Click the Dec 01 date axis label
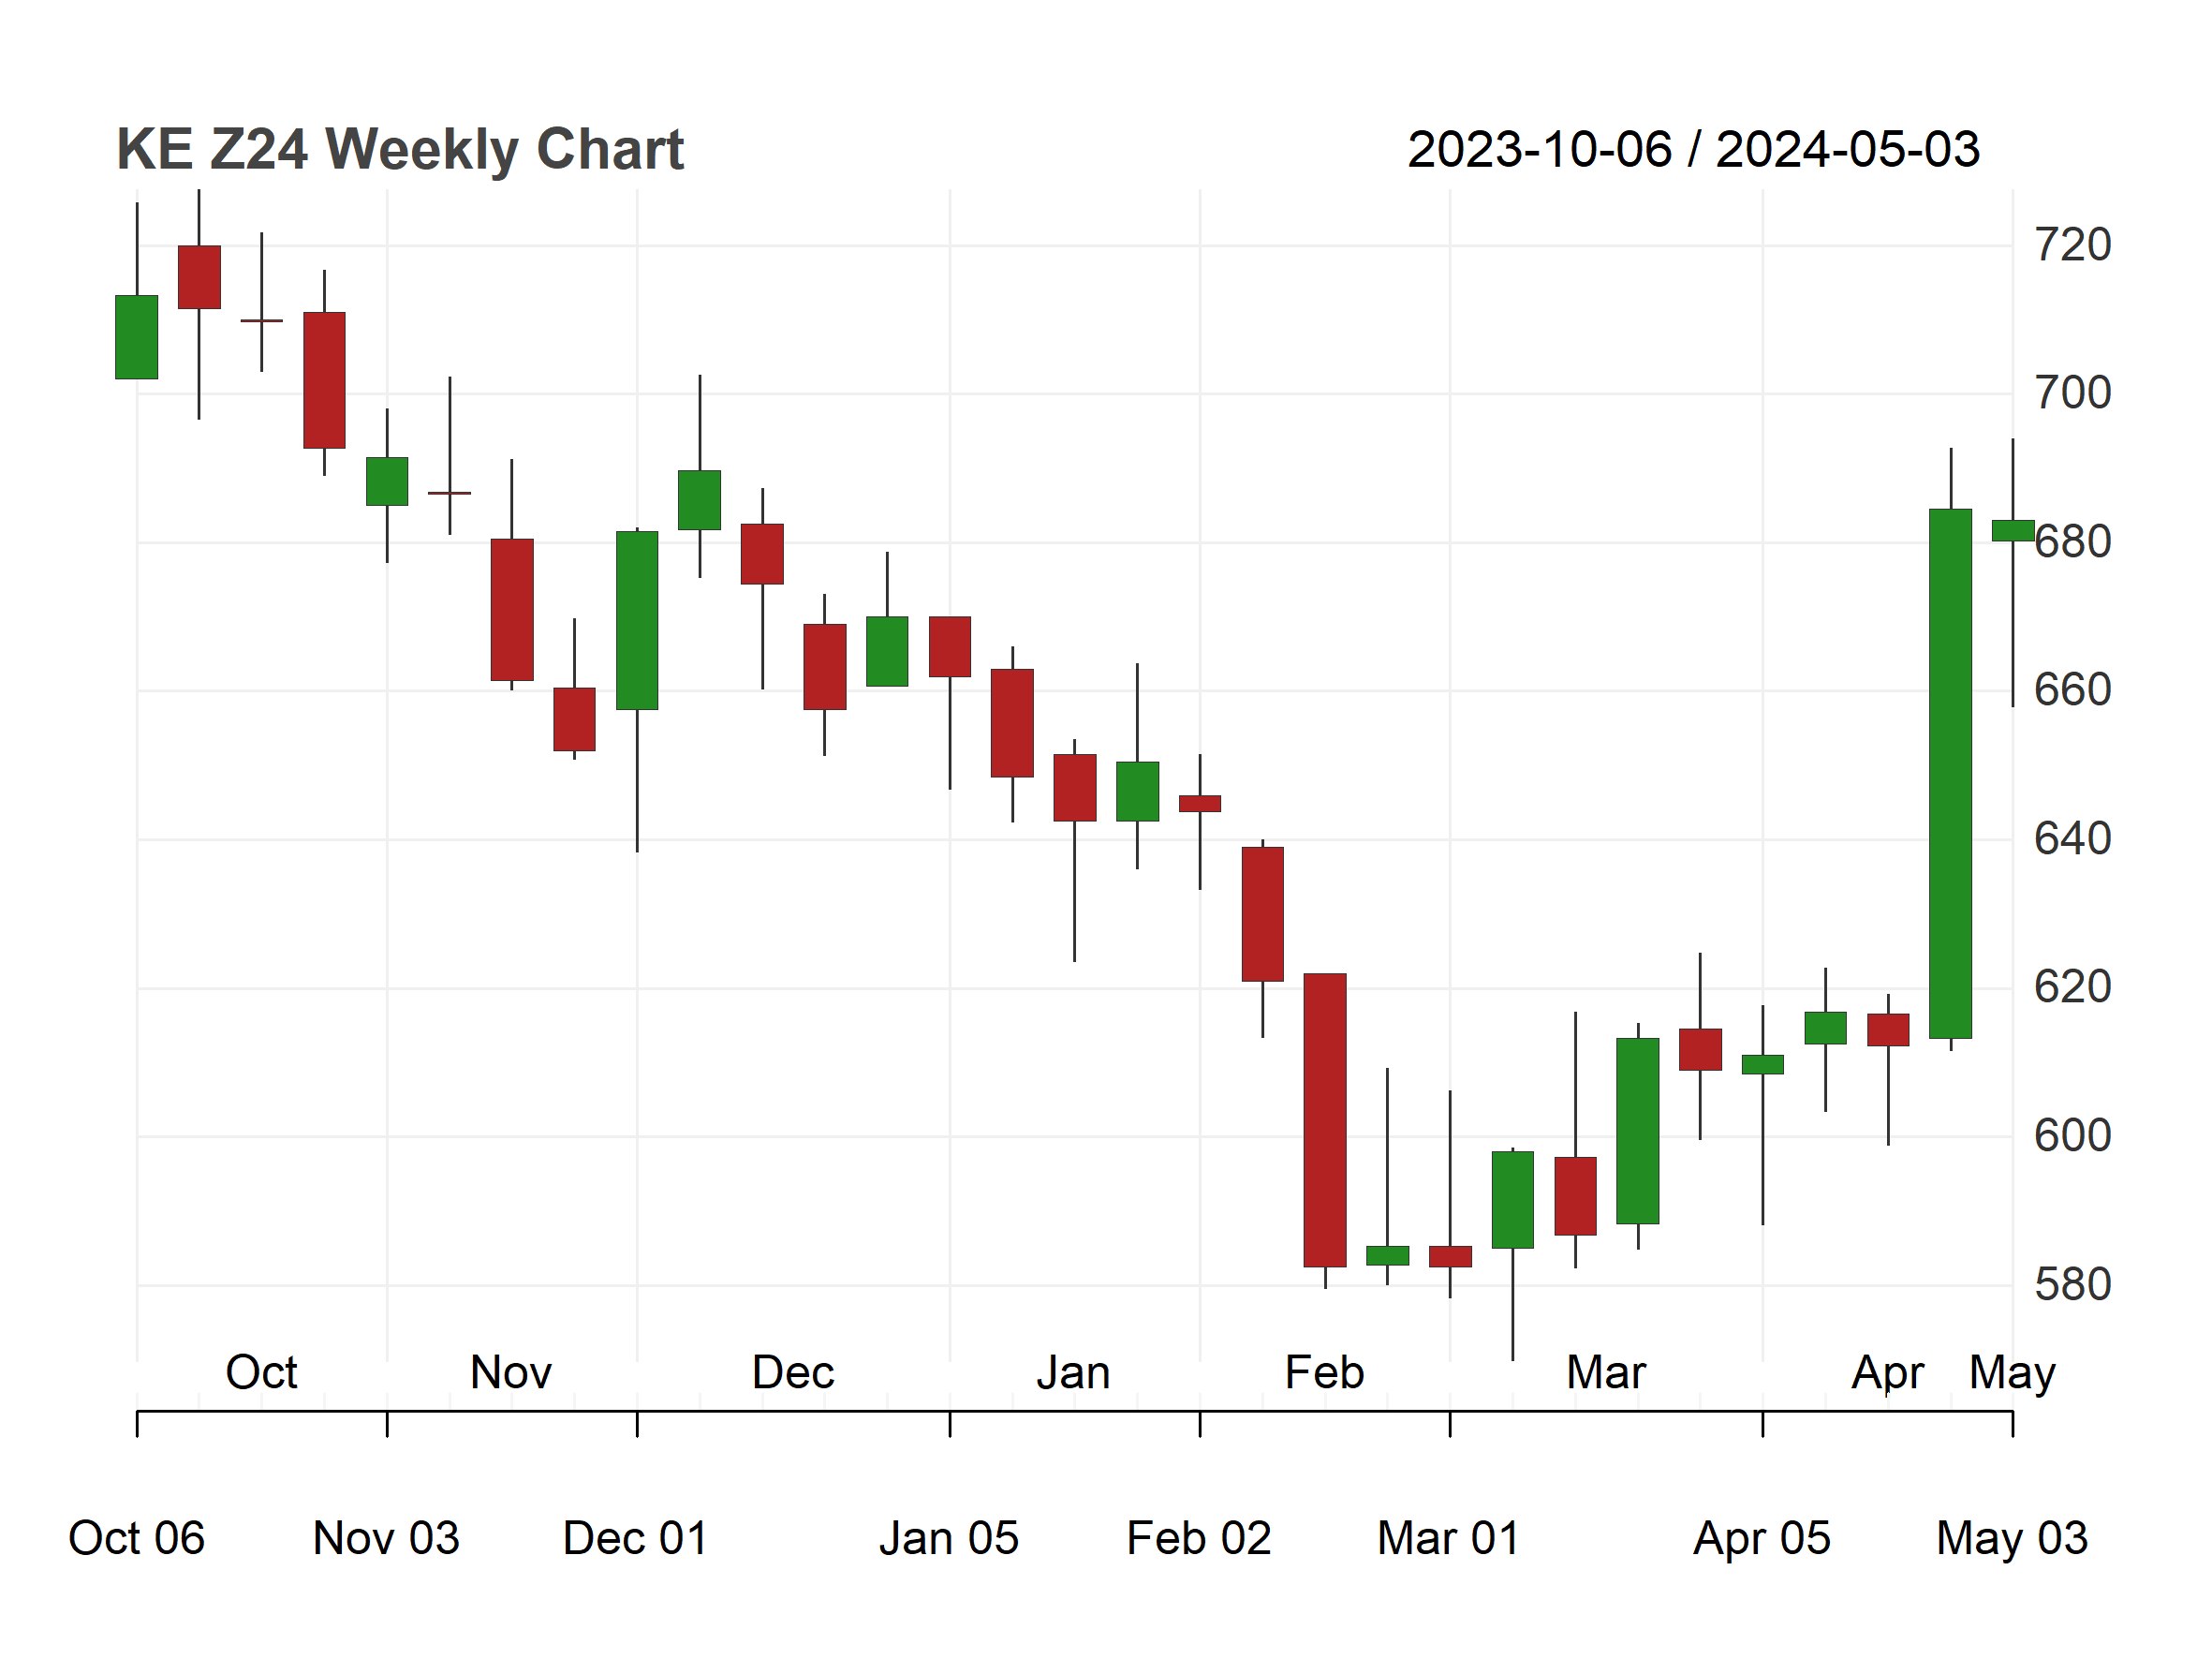Screen dimensions: 2212x1659 pos(636,1538)
